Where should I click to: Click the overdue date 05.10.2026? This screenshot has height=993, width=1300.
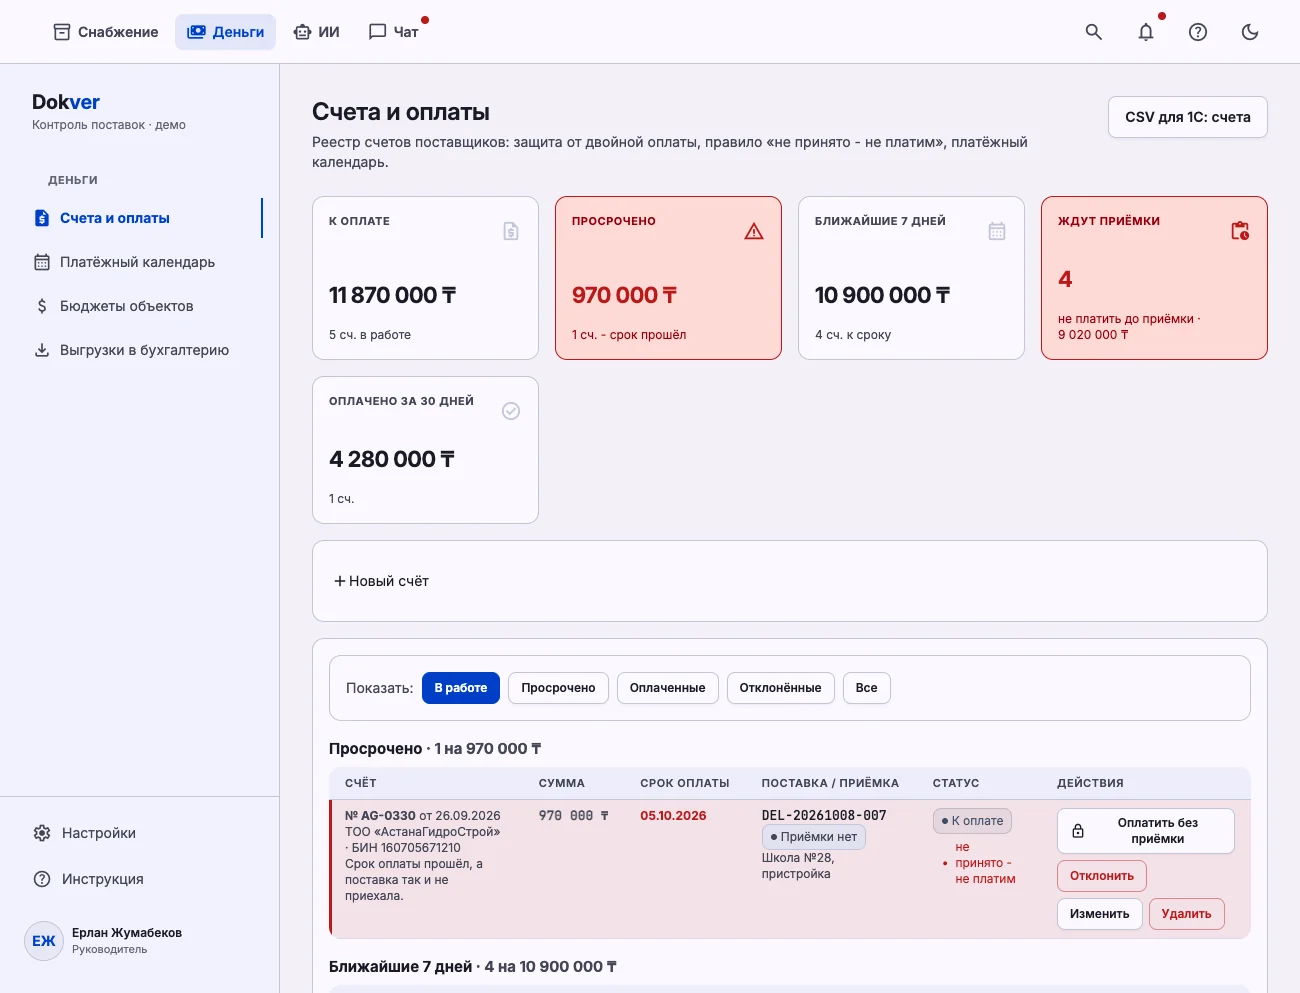(673, 816)
